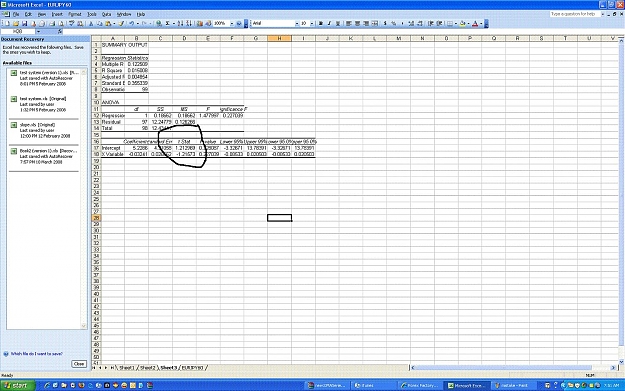The width and height of the screenshot is (625, 391).
Task: Apply the Currency style format
Action: (x=385, y=24)
